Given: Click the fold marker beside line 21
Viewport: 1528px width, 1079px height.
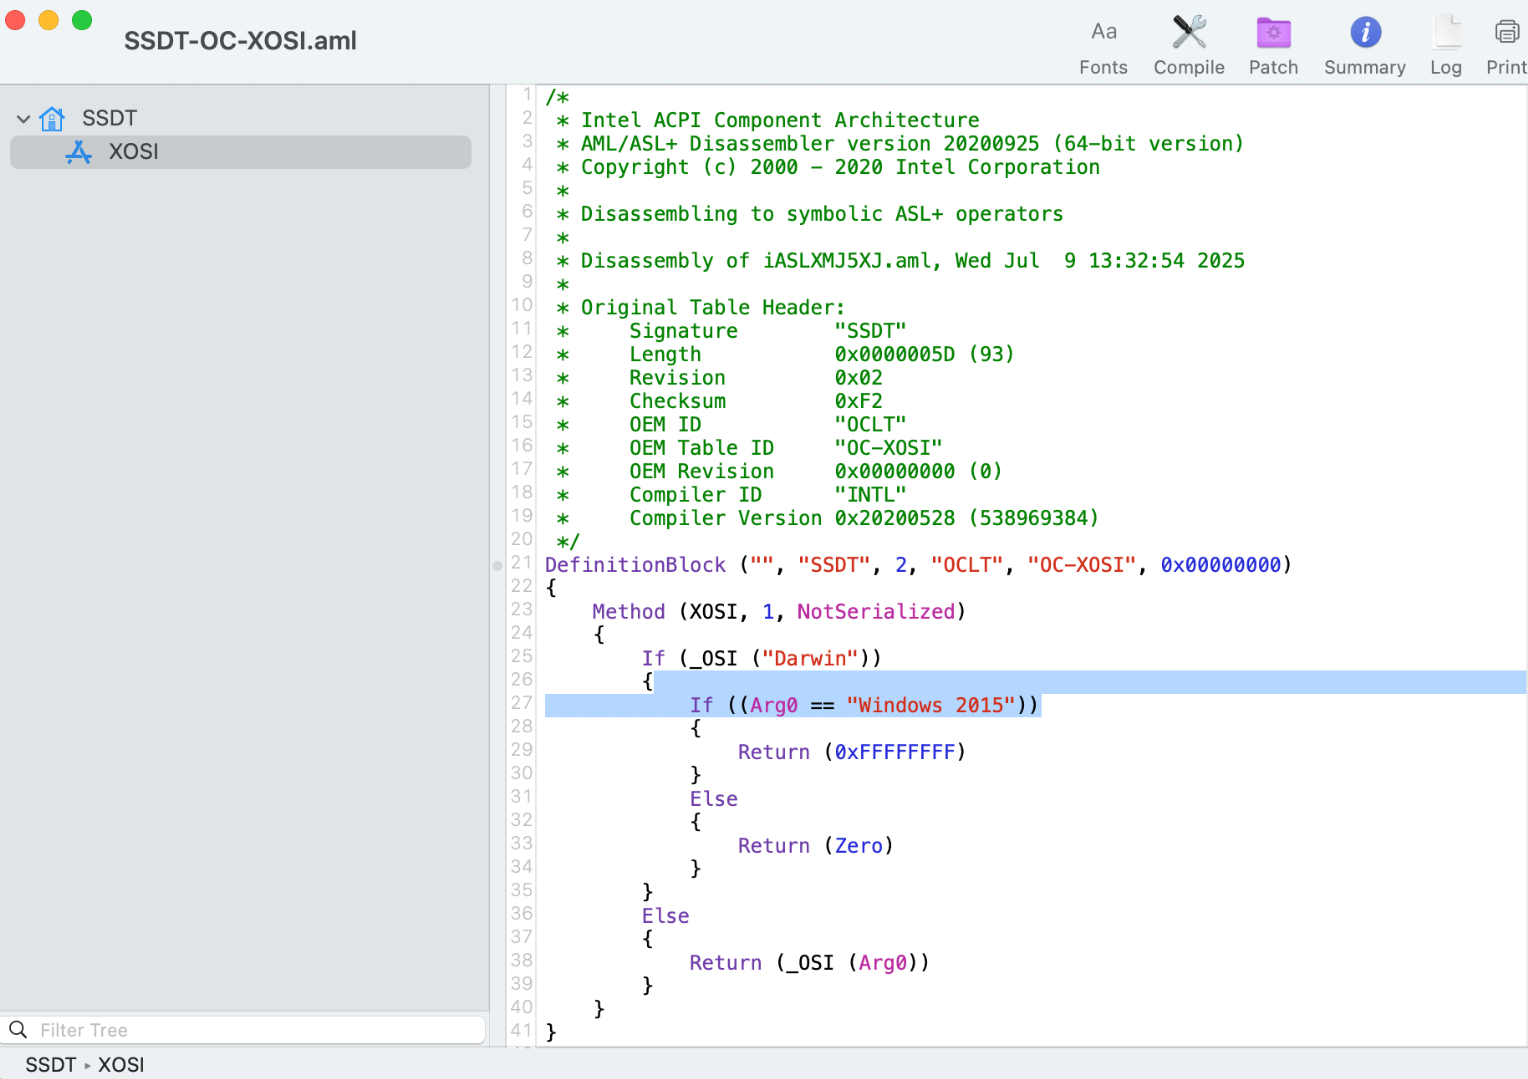Looking at the screenshot, I should [x=497, y=566].
